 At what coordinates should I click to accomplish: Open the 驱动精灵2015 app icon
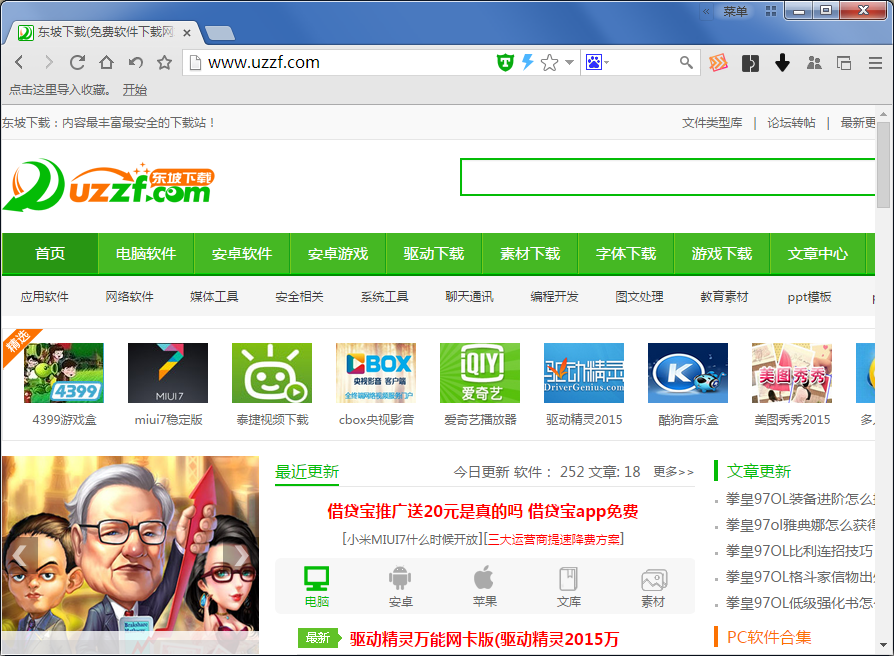[584, 373]
